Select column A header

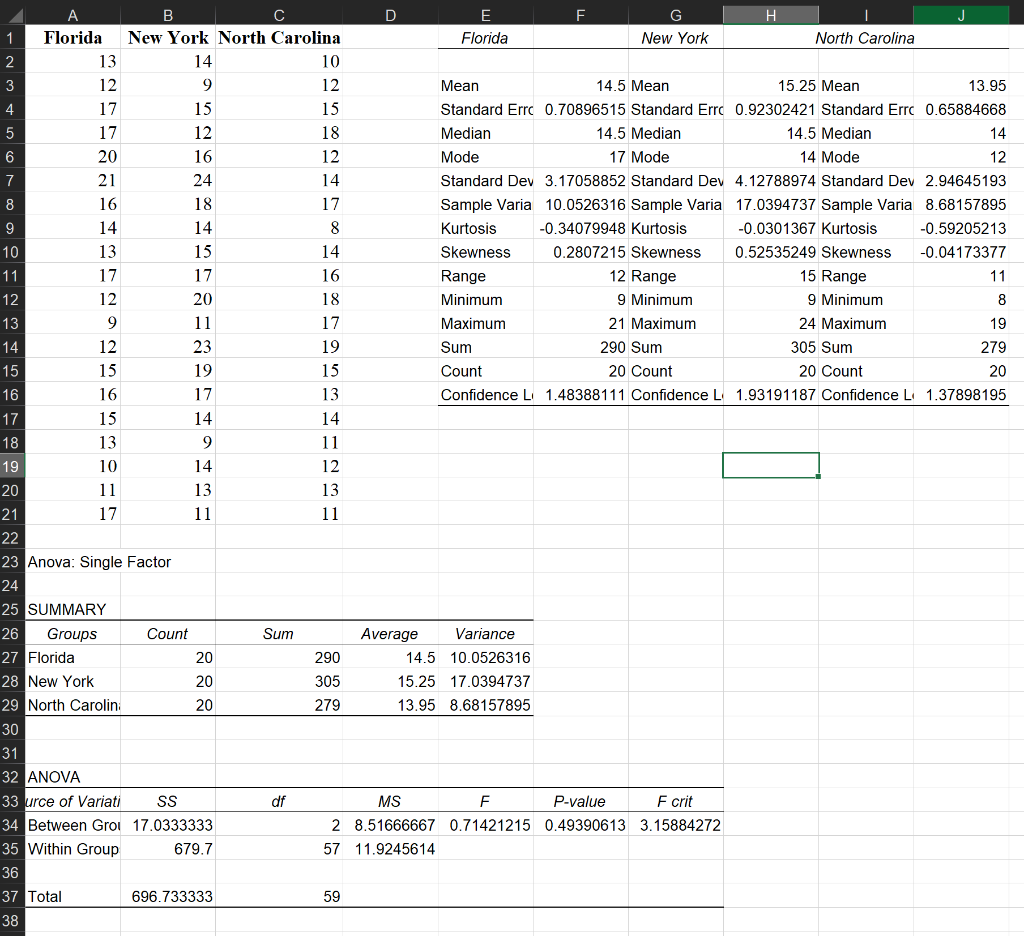tap(72, 15)
